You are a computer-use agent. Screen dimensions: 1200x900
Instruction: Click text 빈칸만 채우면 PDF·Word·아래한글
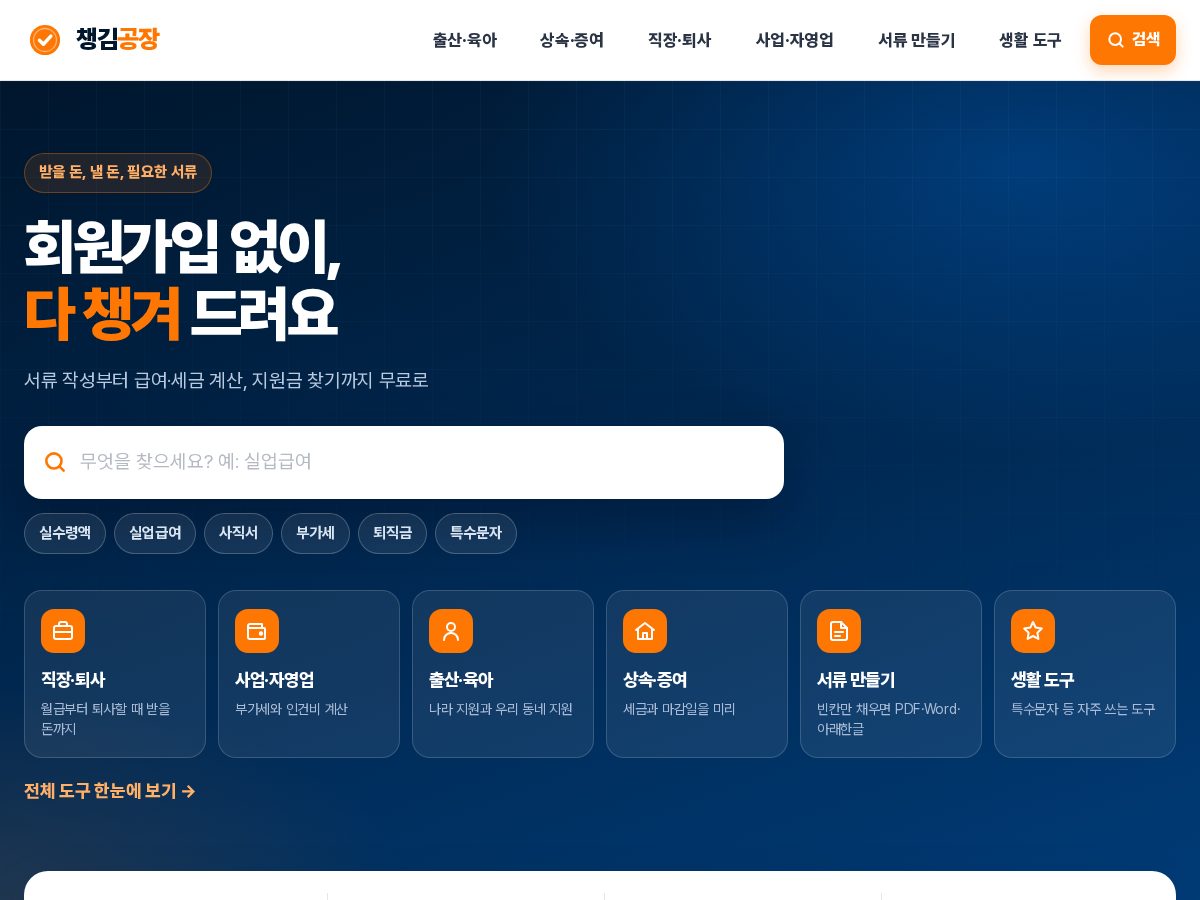point(889,719)
